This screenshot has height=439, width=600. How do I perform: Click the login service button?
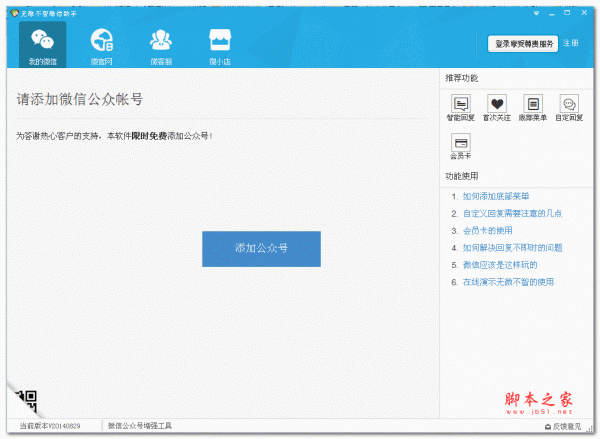pyautogui.click(x=523, y=44)
